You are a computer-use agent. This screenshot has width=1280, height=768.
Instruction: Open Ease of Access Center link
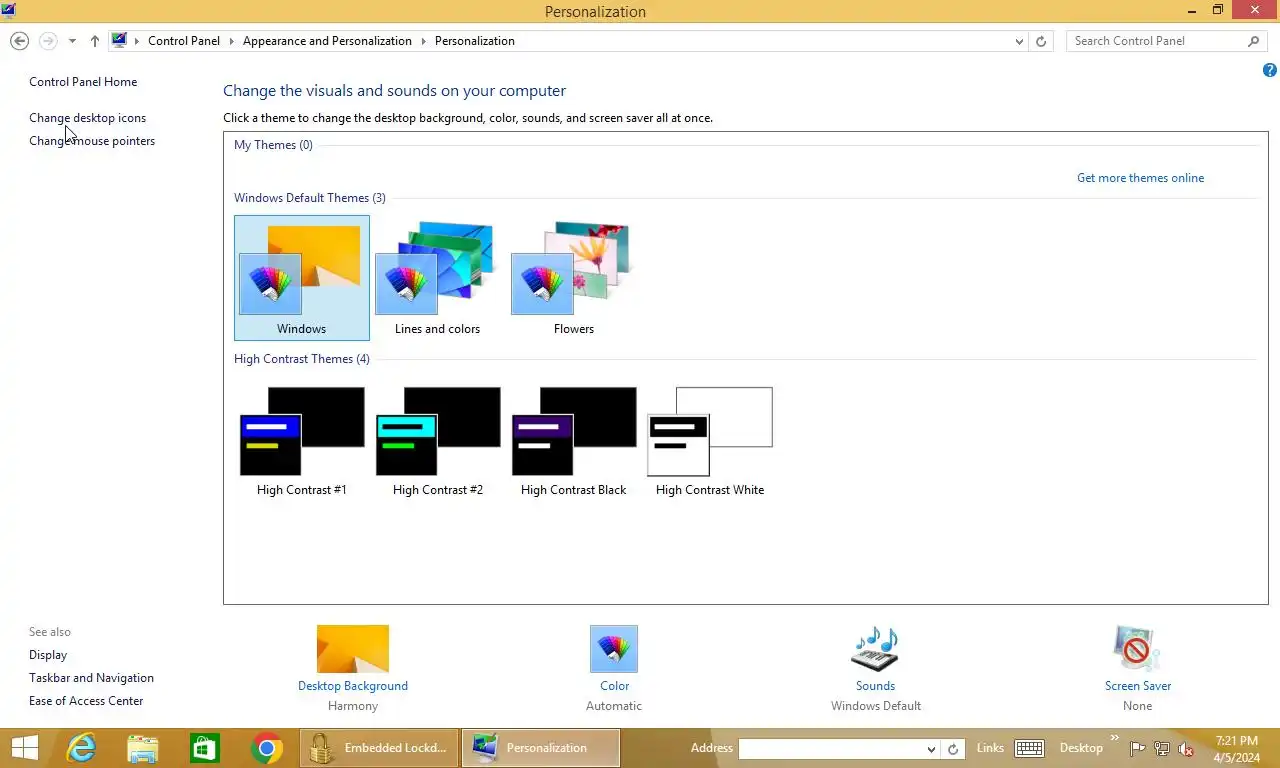tap(86, 701)
